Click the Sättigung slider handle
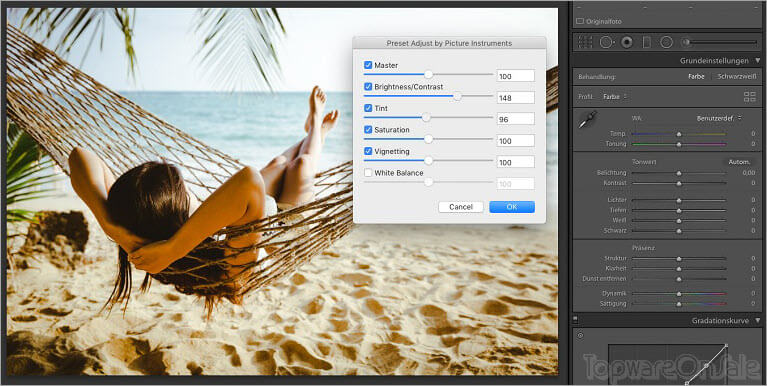This screenshot has height=386, width=767. coord(679,304)
